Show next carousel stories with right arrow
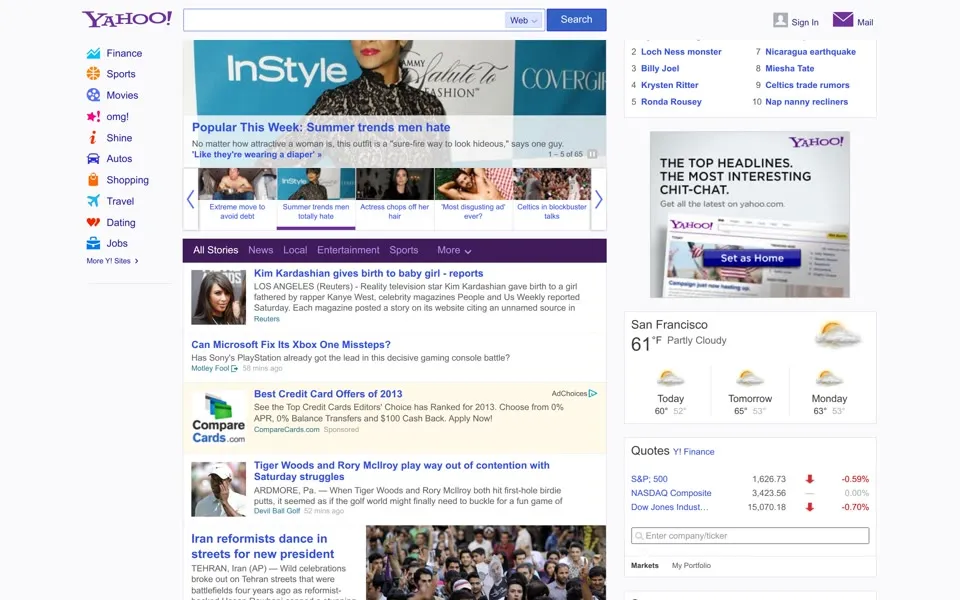 598,199
